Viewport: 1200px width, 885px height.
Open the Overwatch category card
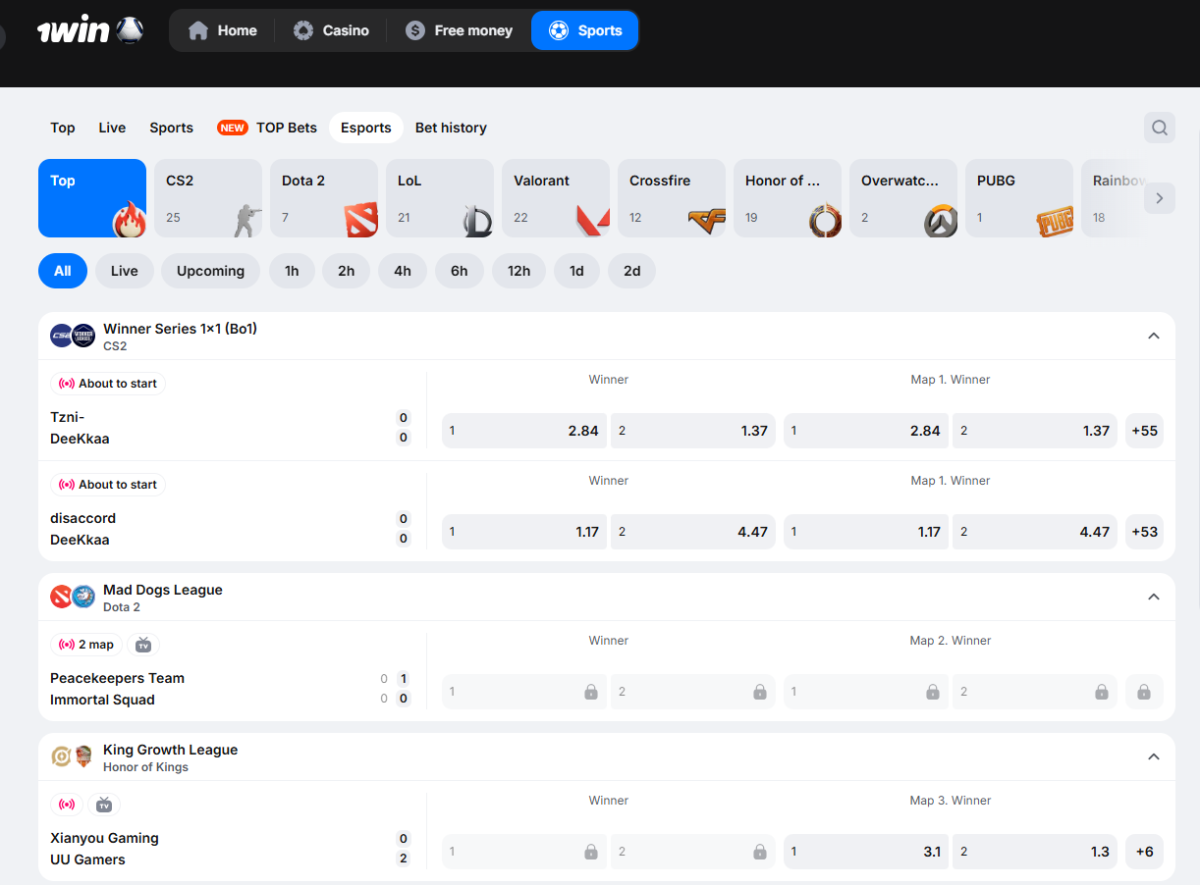pyautogui.click(x=904, y=198)
